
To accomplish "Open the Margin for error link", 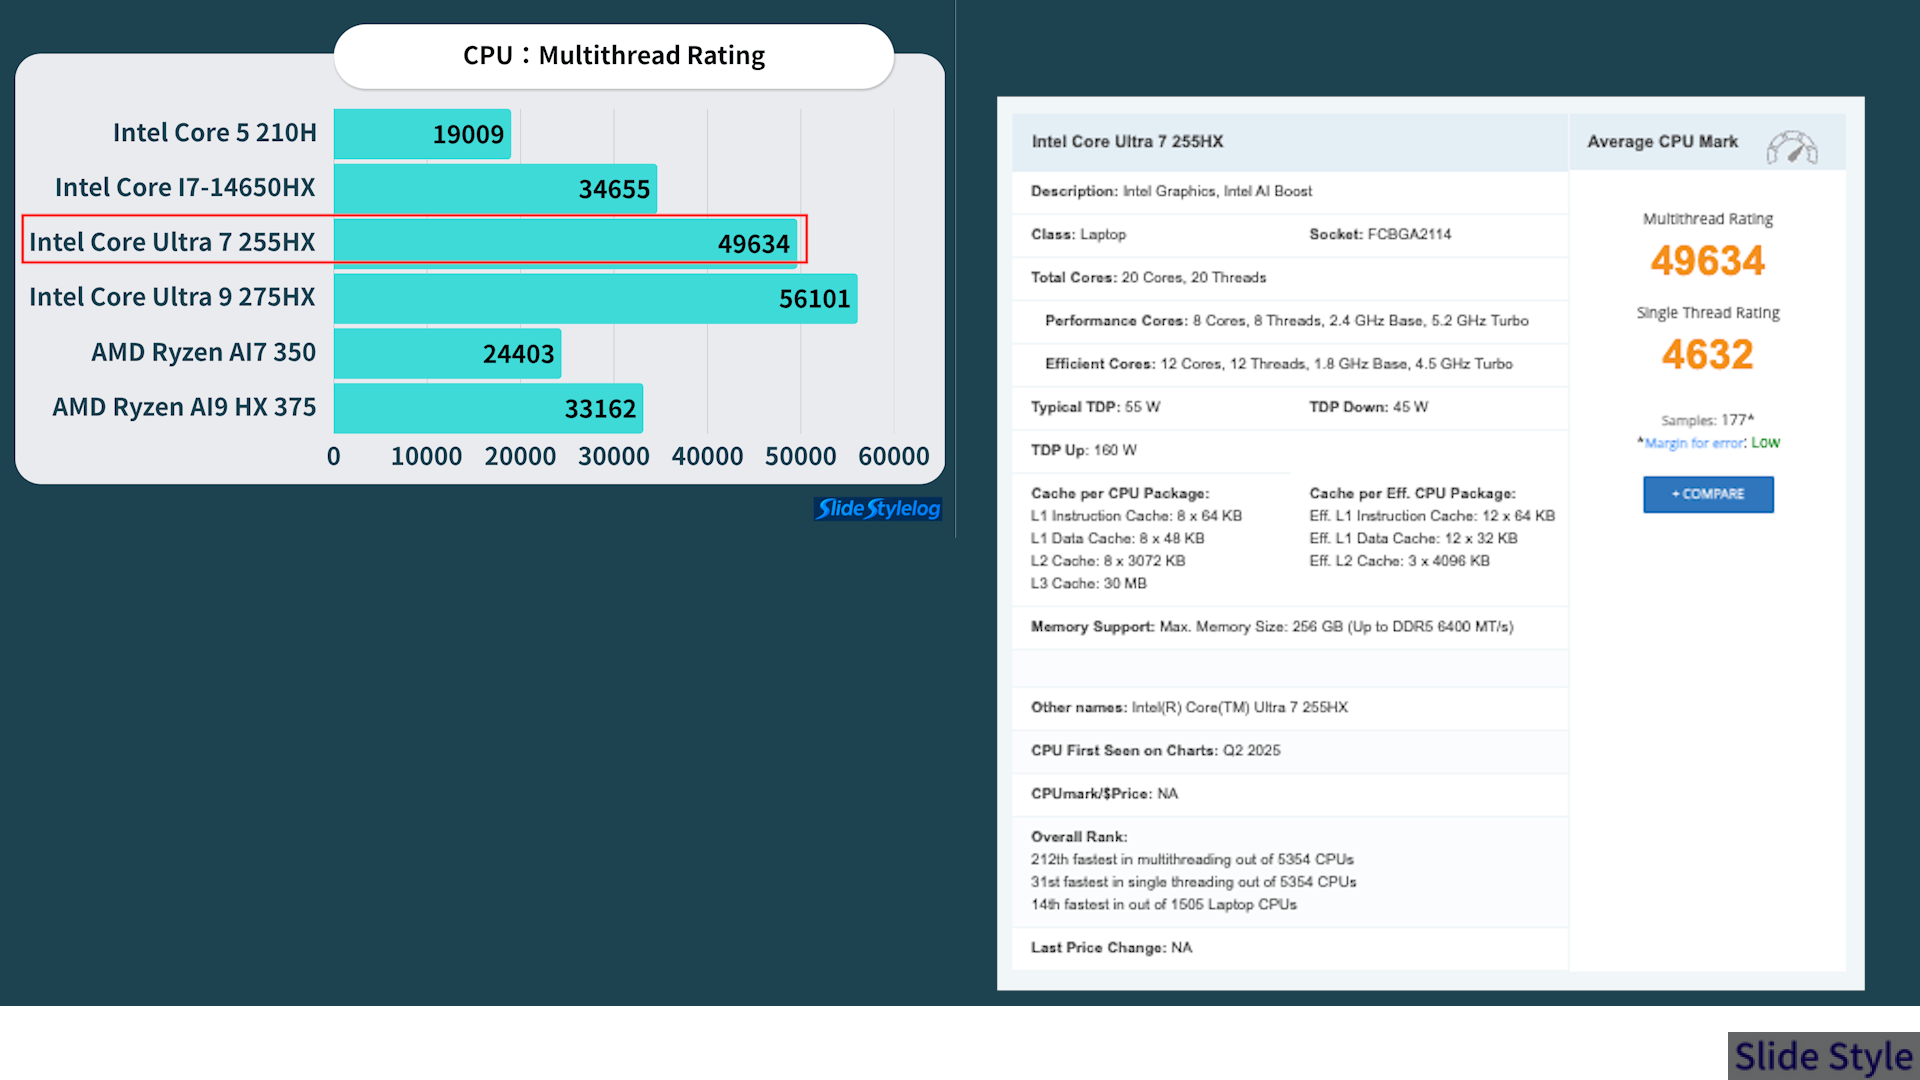I will coord(1694,443).
